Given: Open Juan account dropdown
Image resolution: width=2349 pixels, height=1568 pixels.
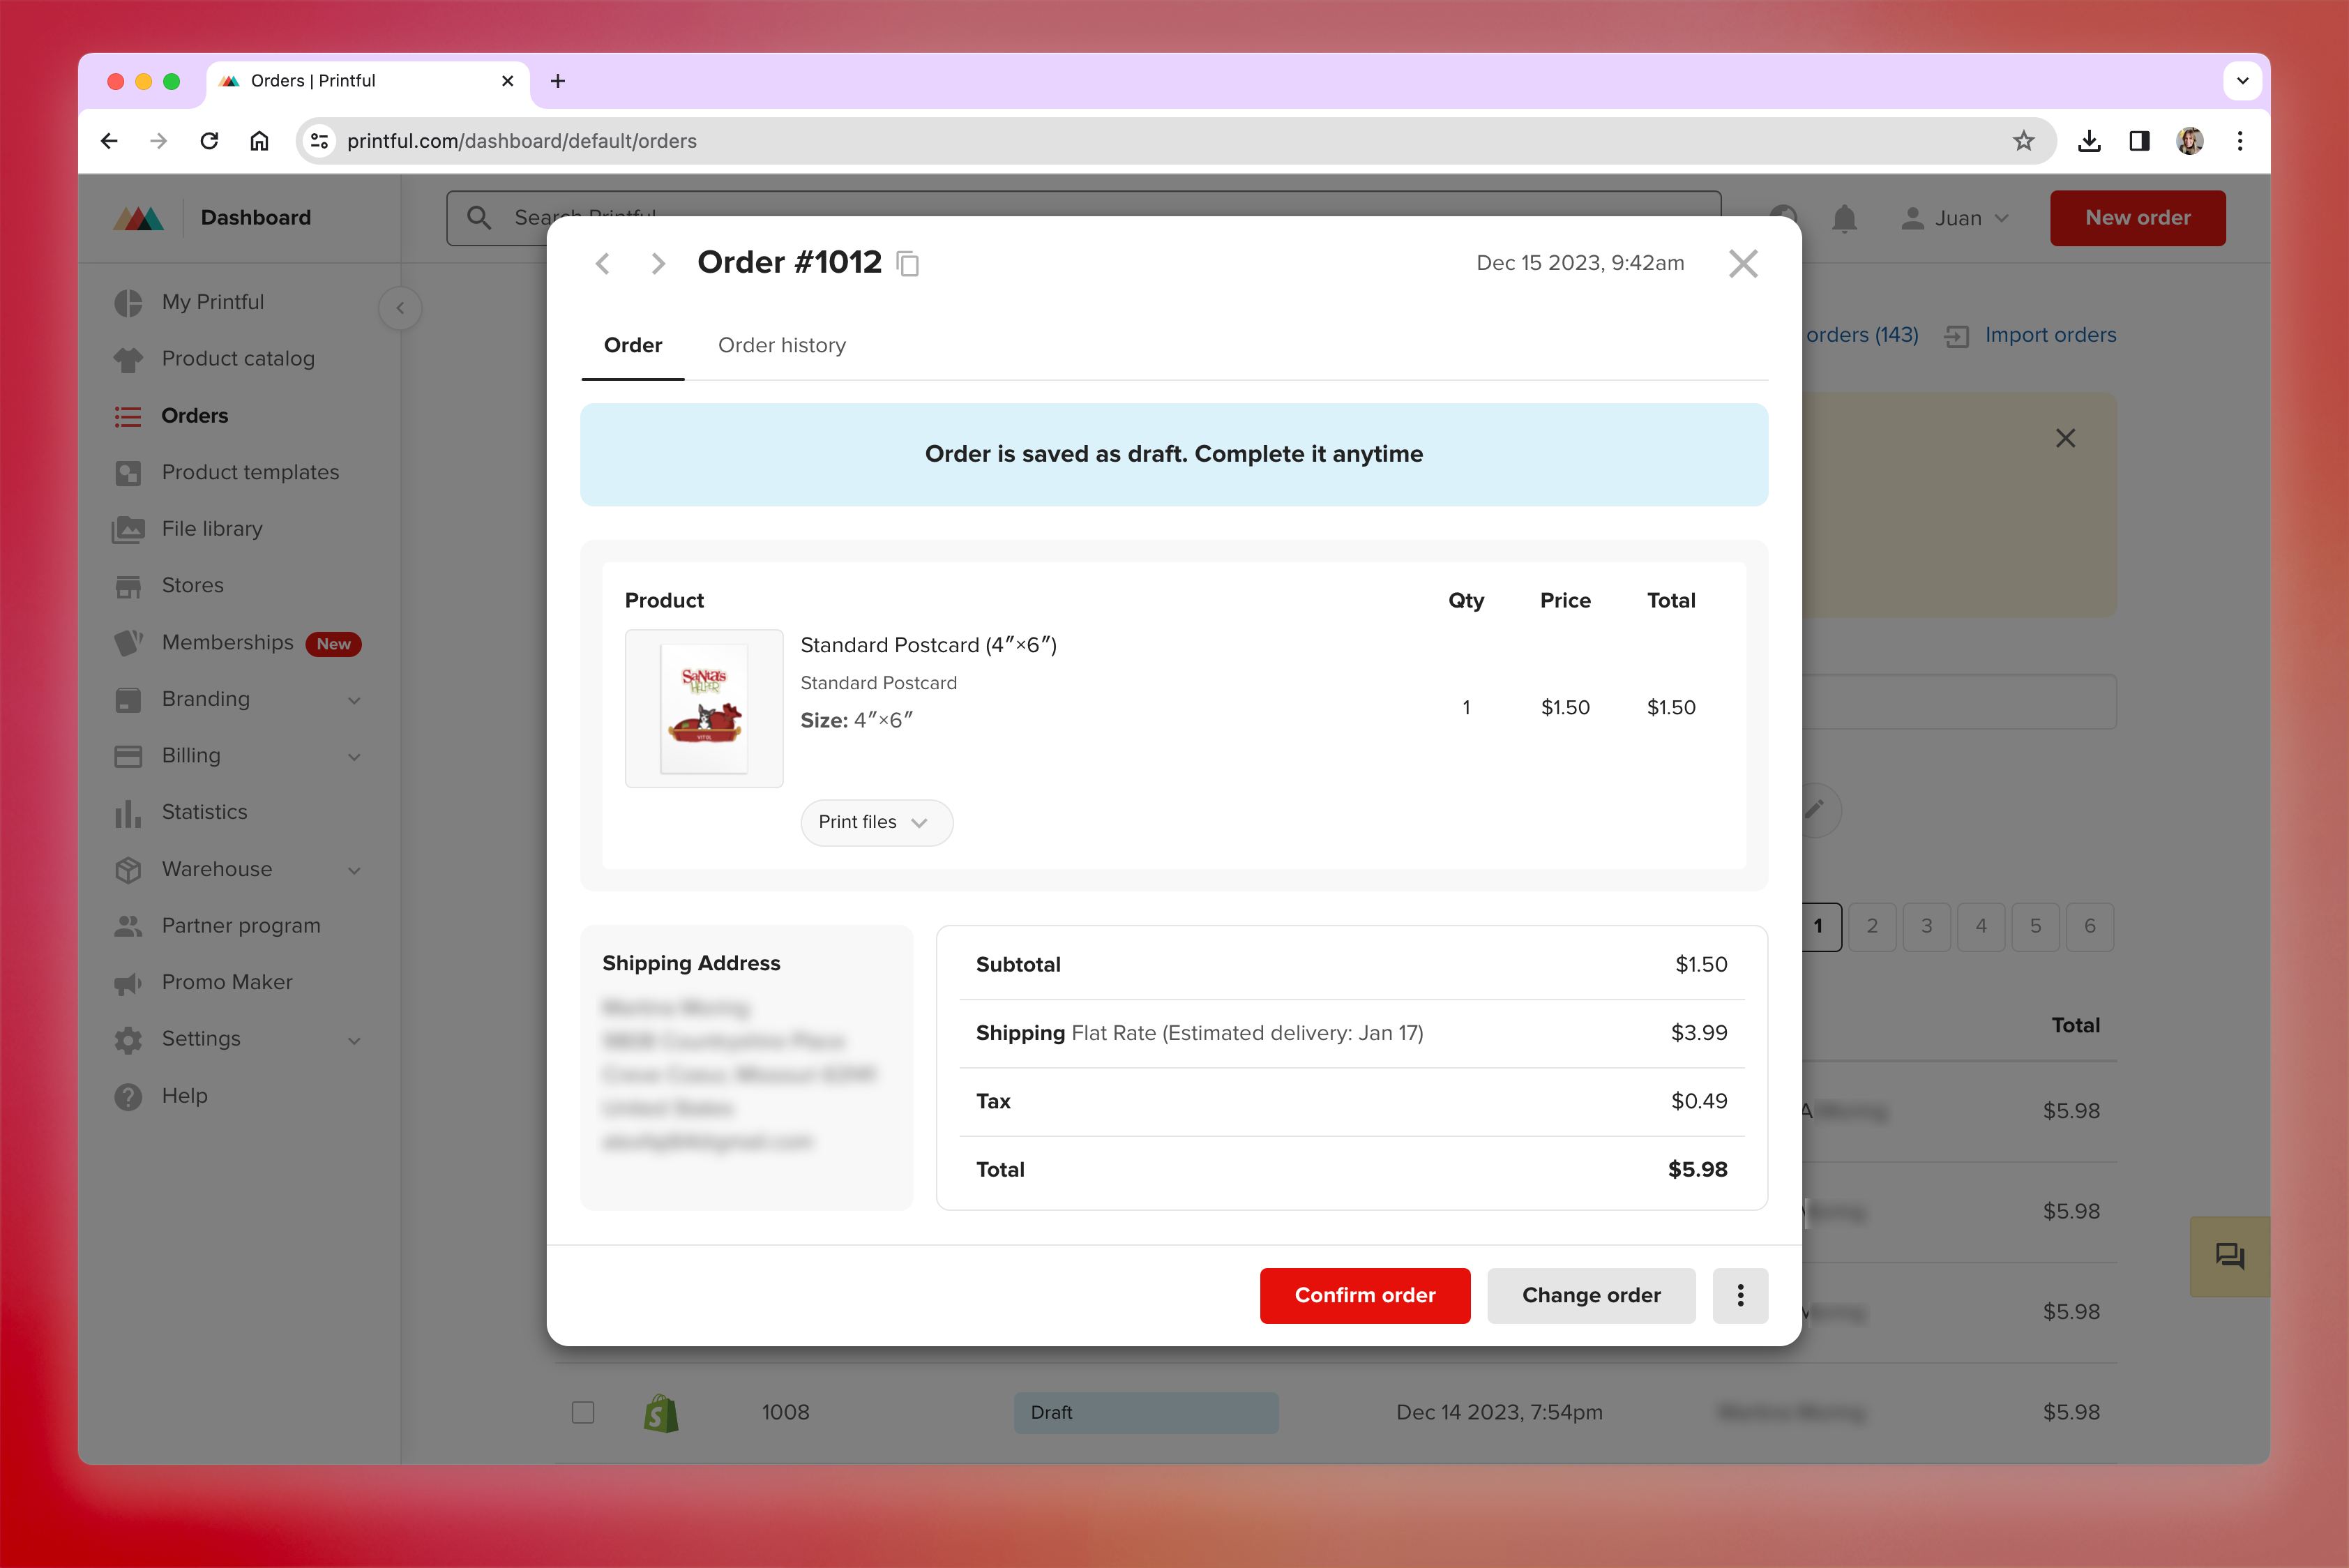Looking at the screenshot, I should coord(1955,218).
